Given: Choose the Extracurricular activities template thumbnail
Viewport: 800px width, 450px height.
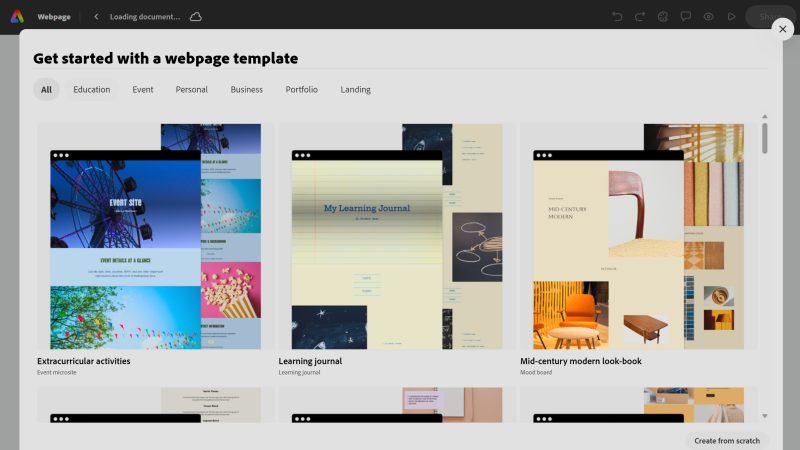Looking at the screenshot, I should tap(156, 236).
